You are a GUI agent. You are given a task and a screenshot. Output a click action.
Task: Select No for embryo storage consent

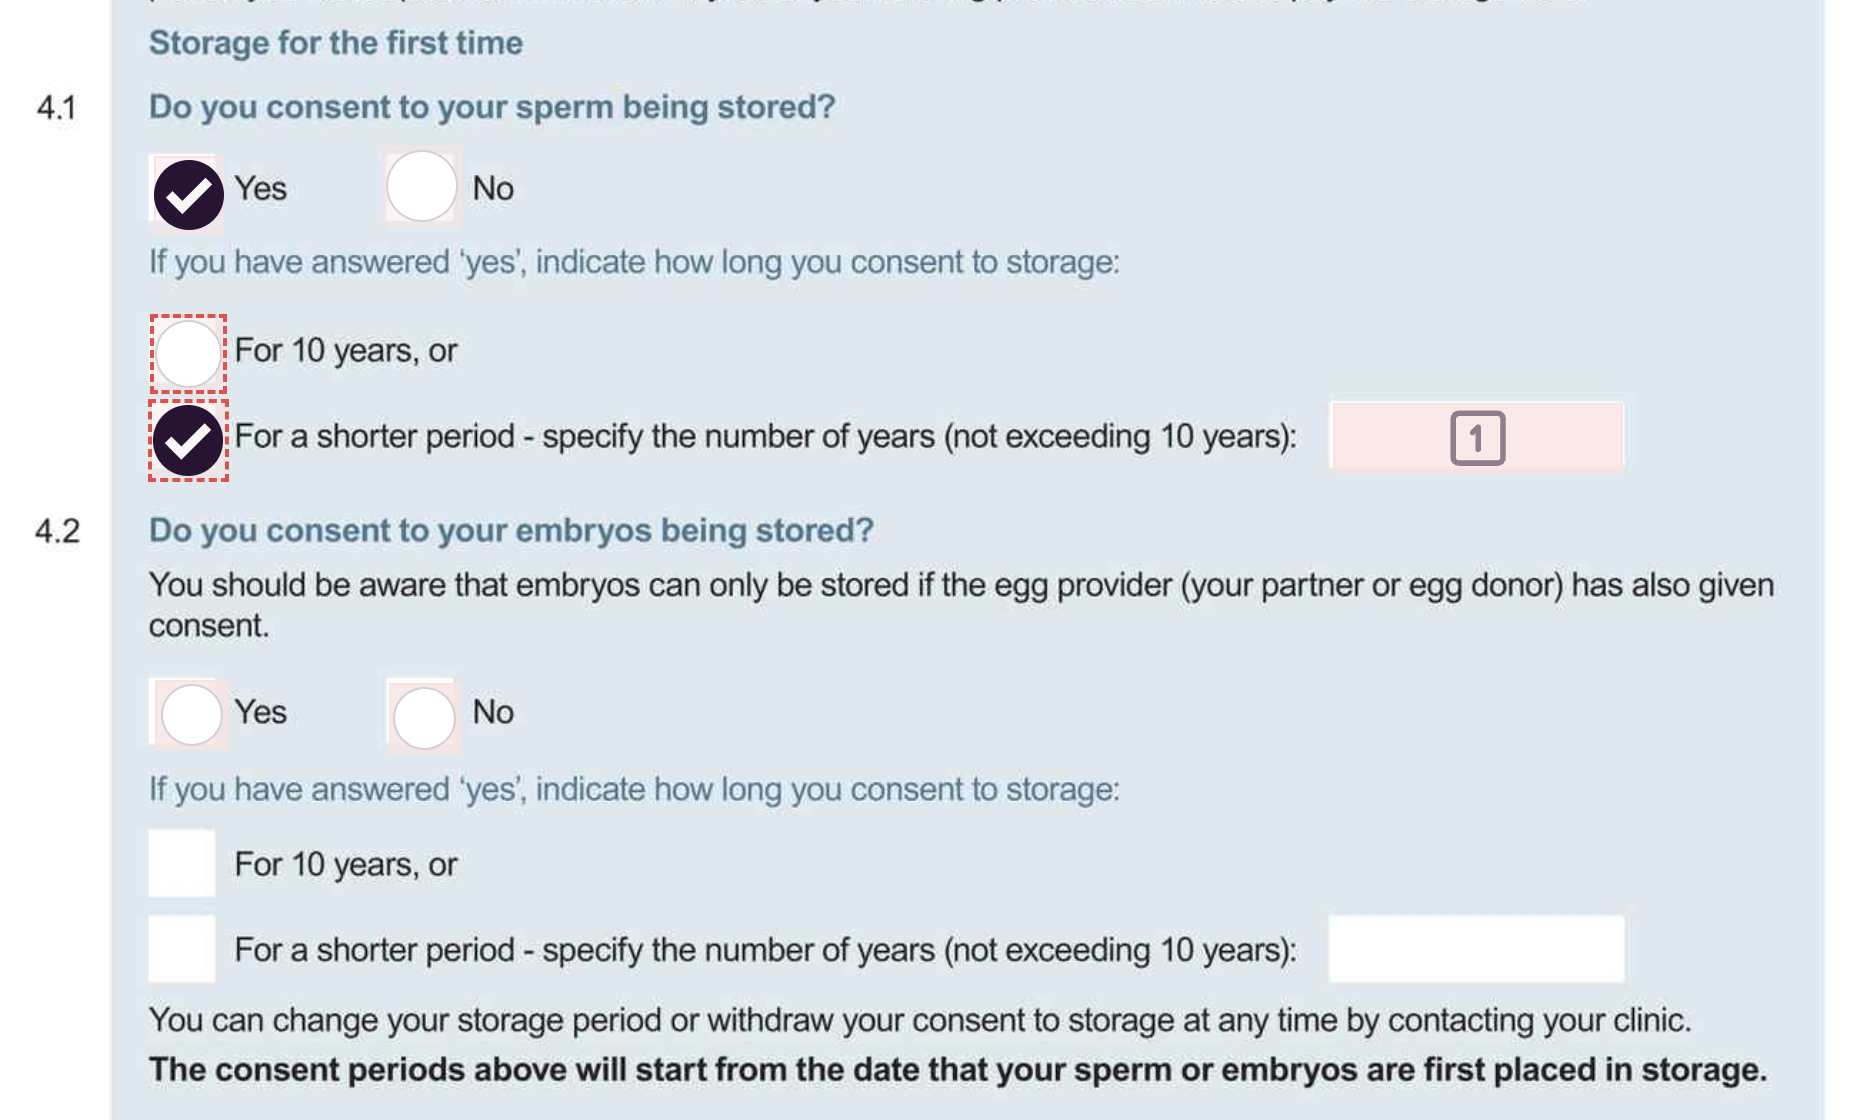(424, 717)
